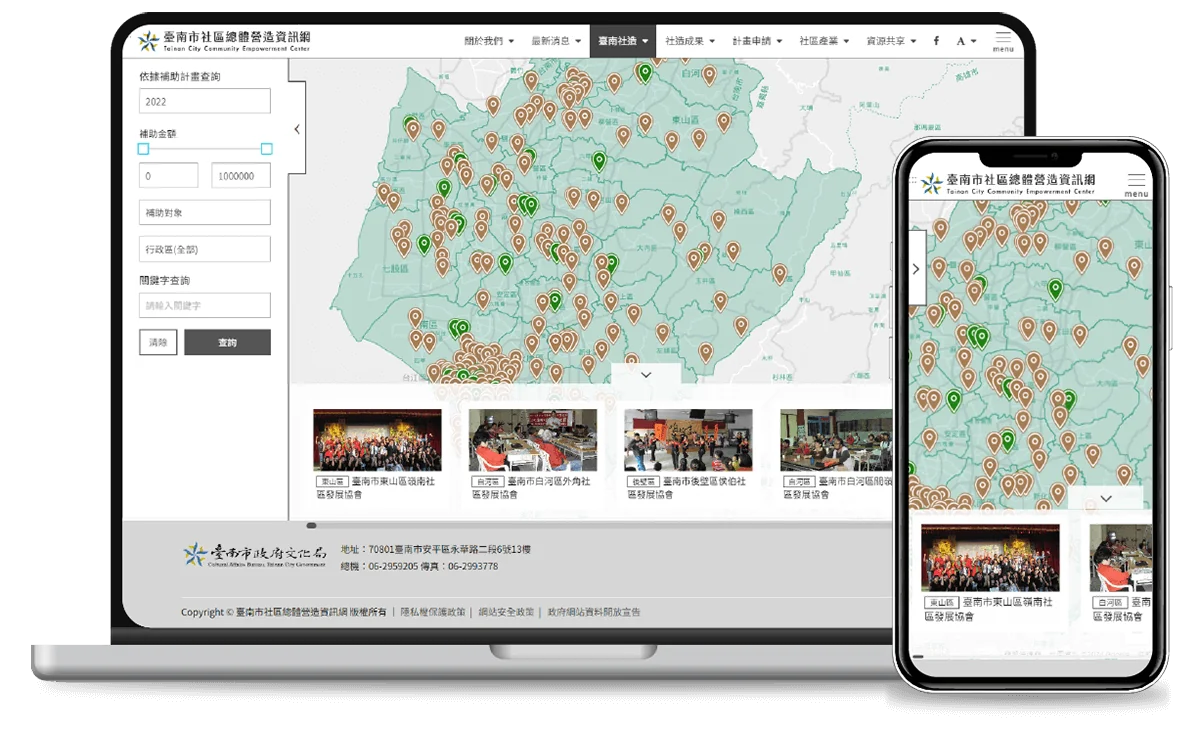Click the easternmost brown pin on laptop map
The image size is (1199, 732).
click(x=779, y=274)
